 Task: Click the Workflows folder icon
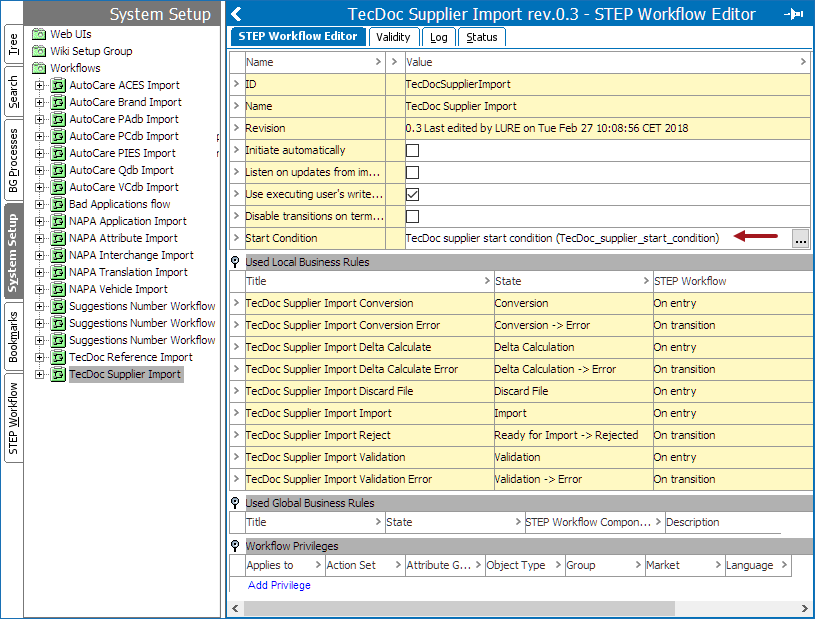coord(39,68)
